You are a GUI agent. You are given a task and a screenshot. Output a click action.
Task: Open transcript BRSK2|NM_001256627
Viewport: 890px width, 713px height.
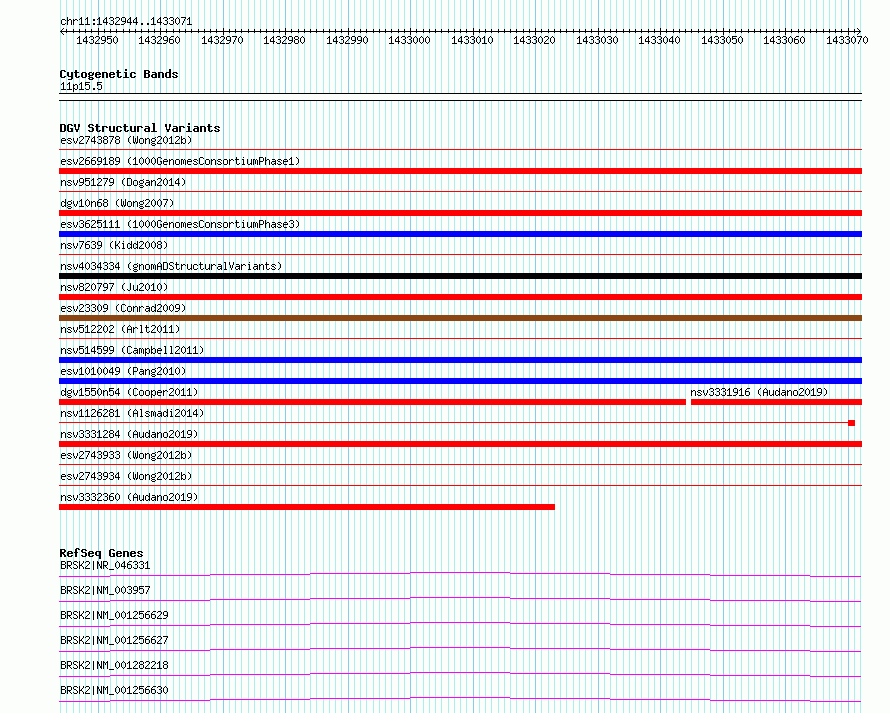coord(114,640)
